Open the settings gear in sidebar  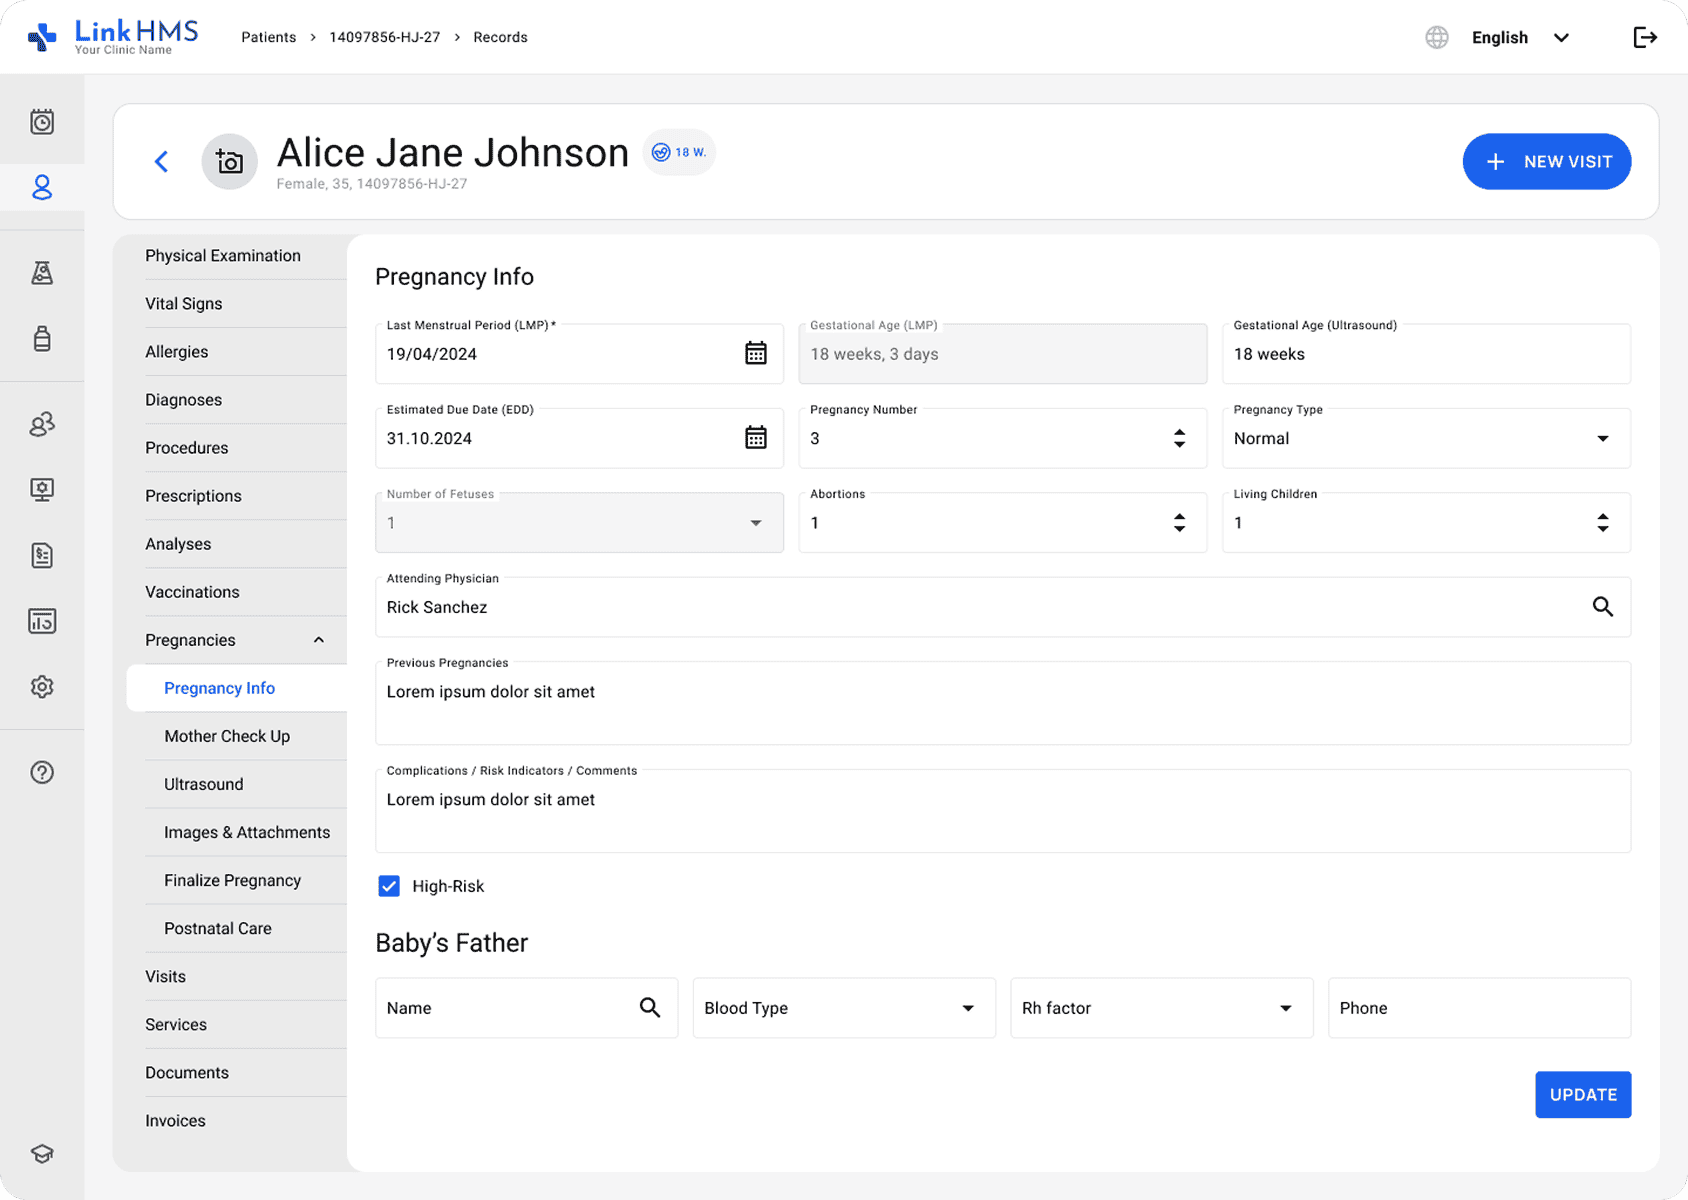42,687
